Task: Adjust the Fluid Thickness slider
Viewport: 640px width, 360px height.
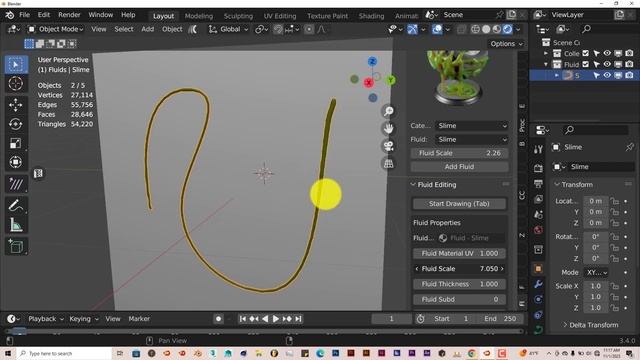Action: click(459, 284)
